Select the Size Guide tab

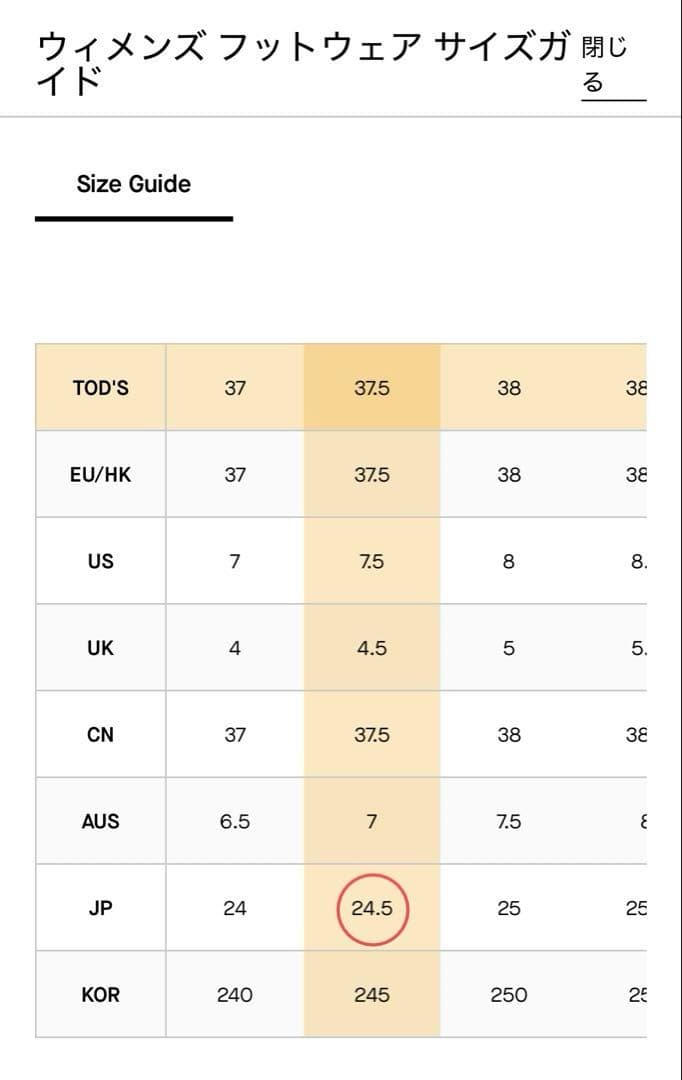click(x=133, y=184)
